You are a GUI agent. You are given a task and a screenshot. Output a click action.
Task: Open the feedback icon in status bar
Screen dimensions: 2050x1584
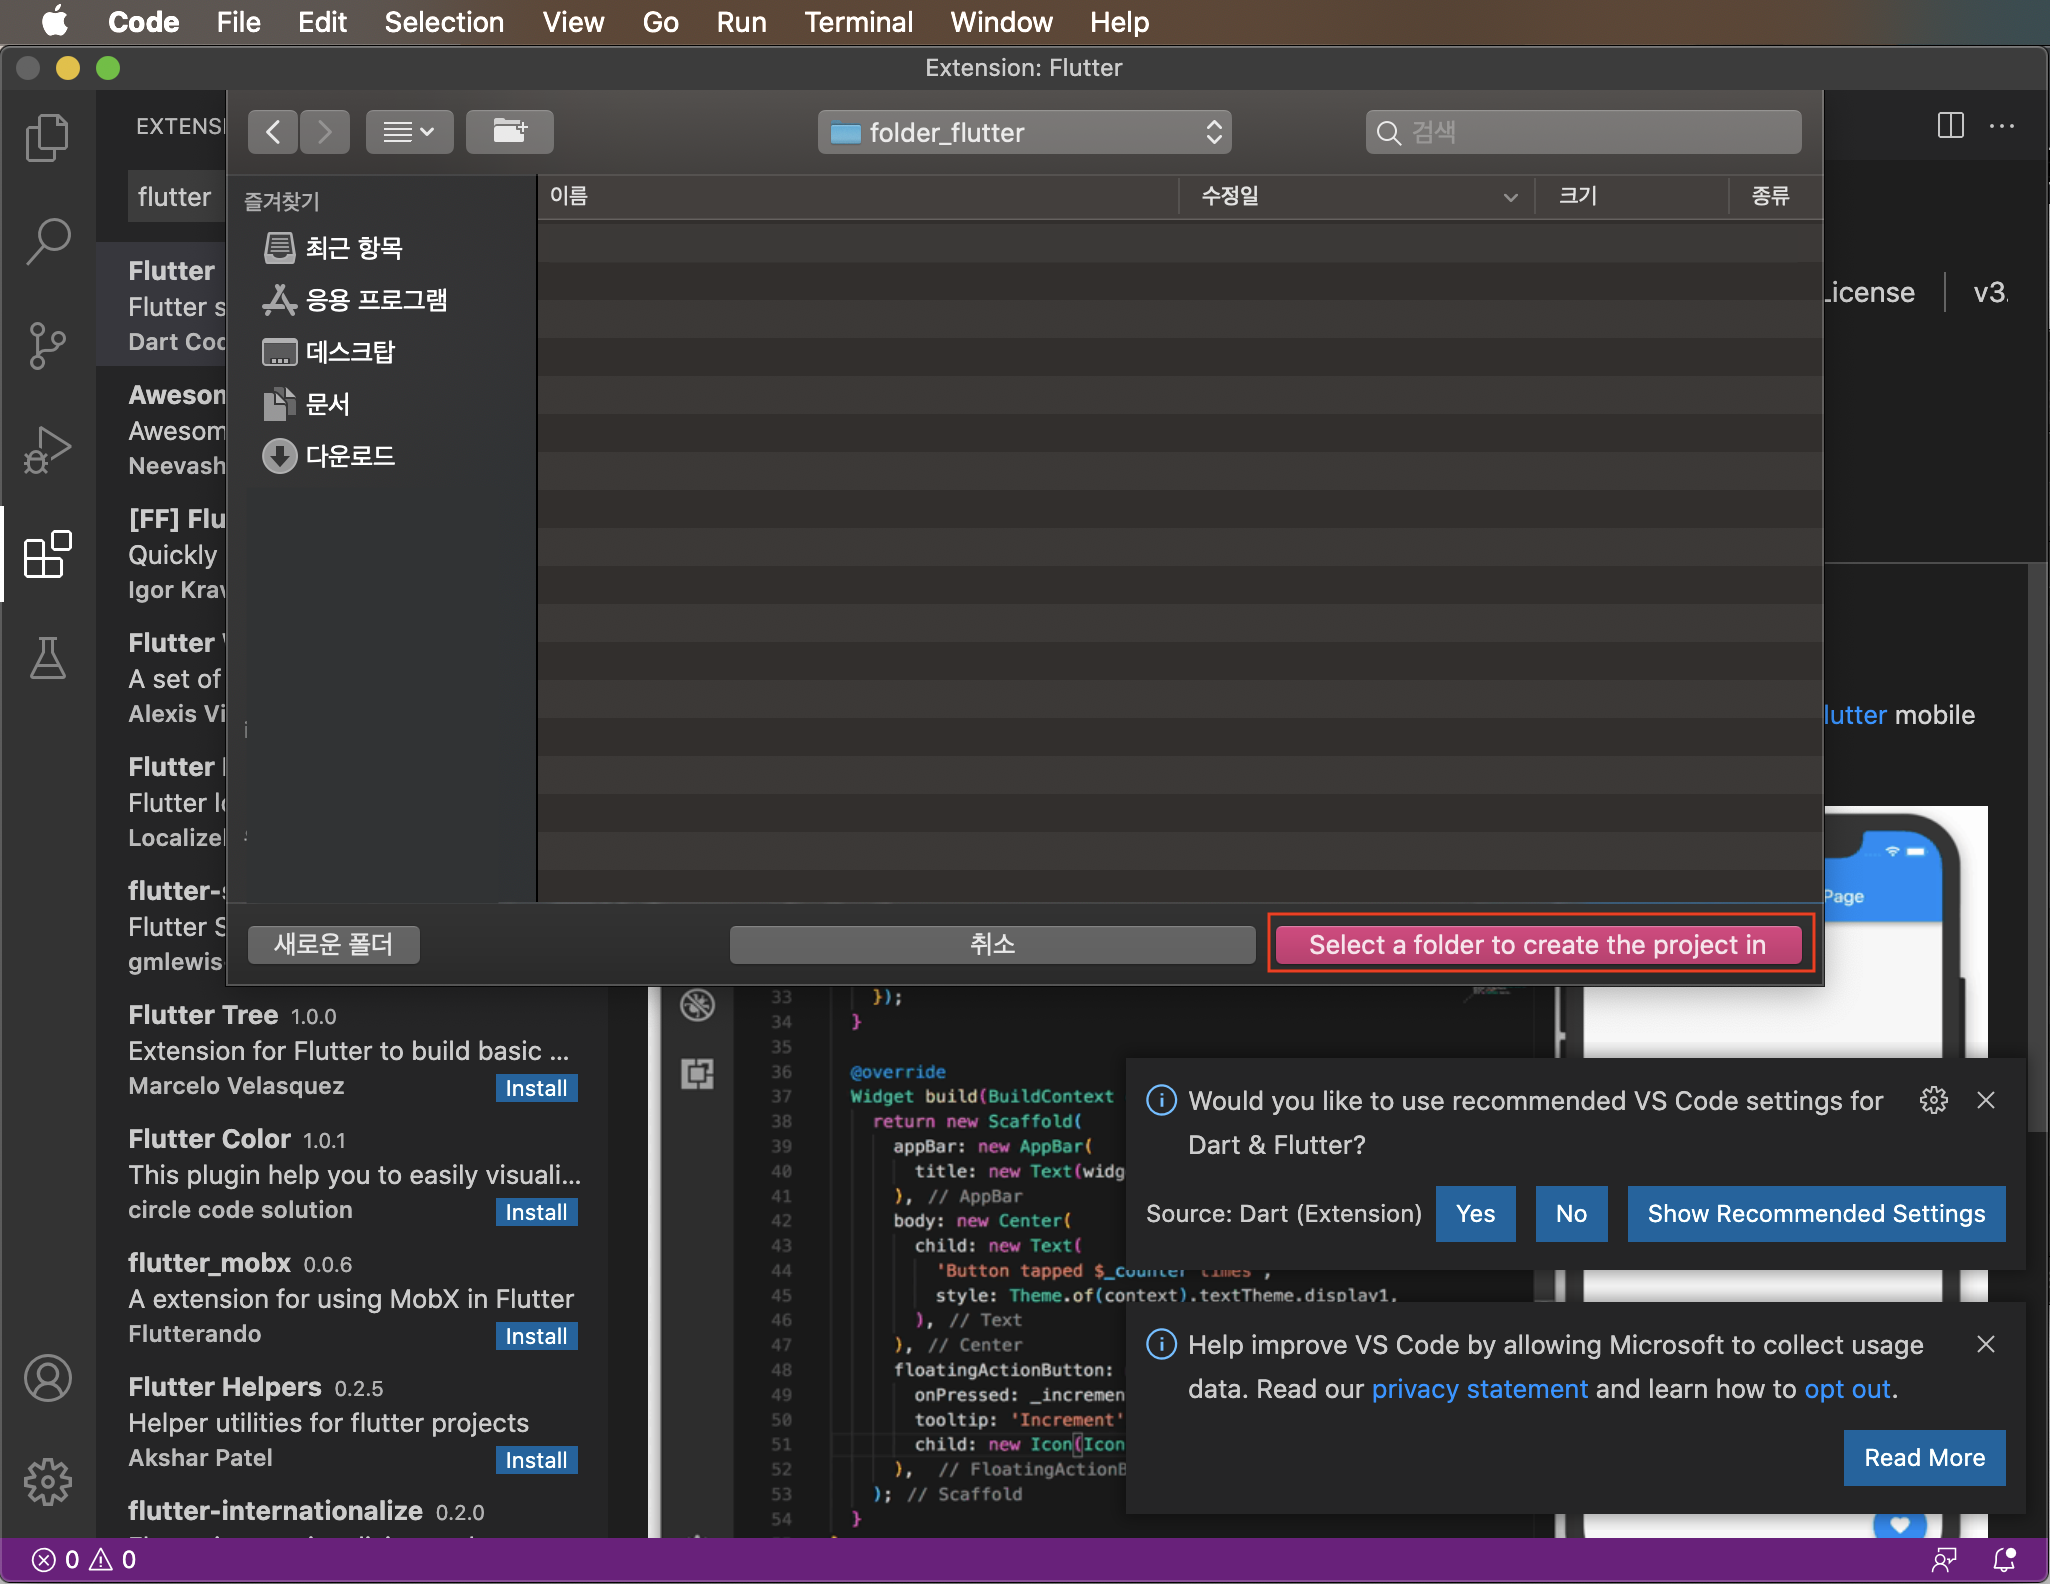(1944, 1560)
